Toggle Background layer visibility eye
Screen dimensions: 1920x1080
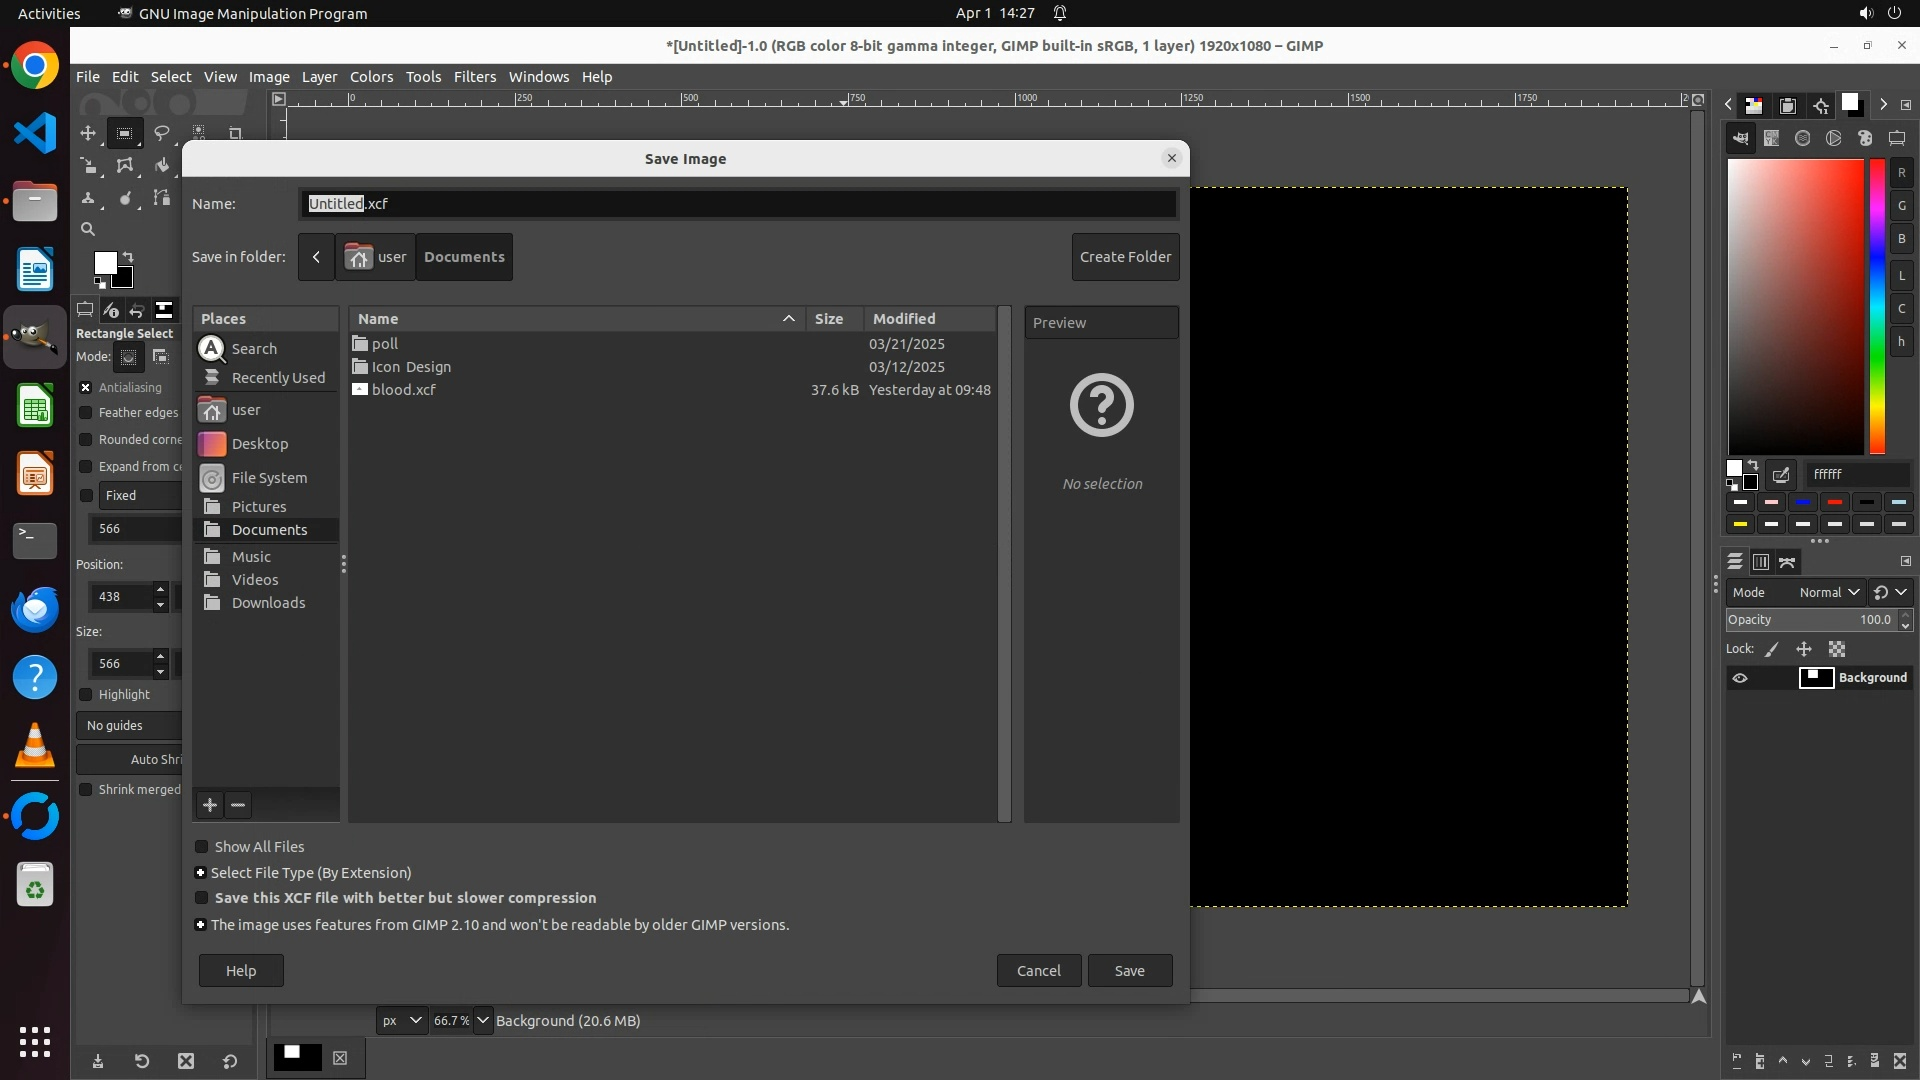point(1740,678)
